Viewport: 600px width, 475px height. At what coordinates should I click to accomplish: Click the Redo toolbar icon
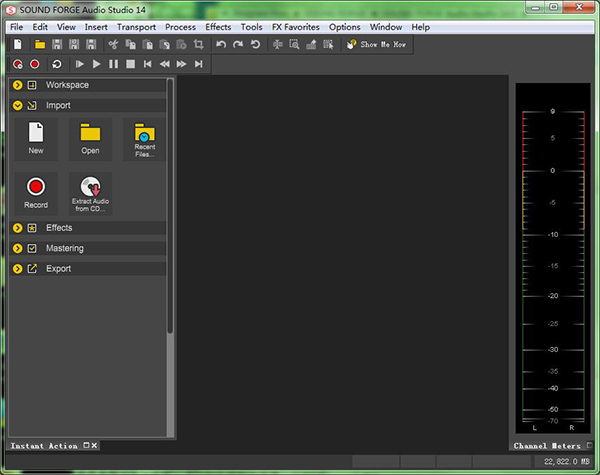pyautogui.click(x=238, y=44)
